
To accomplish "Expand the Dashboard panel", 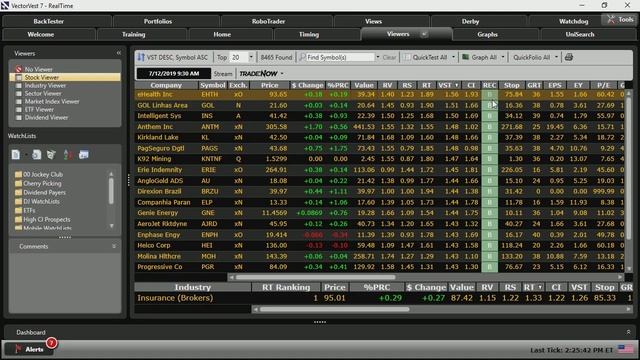I will click(628, 332).
